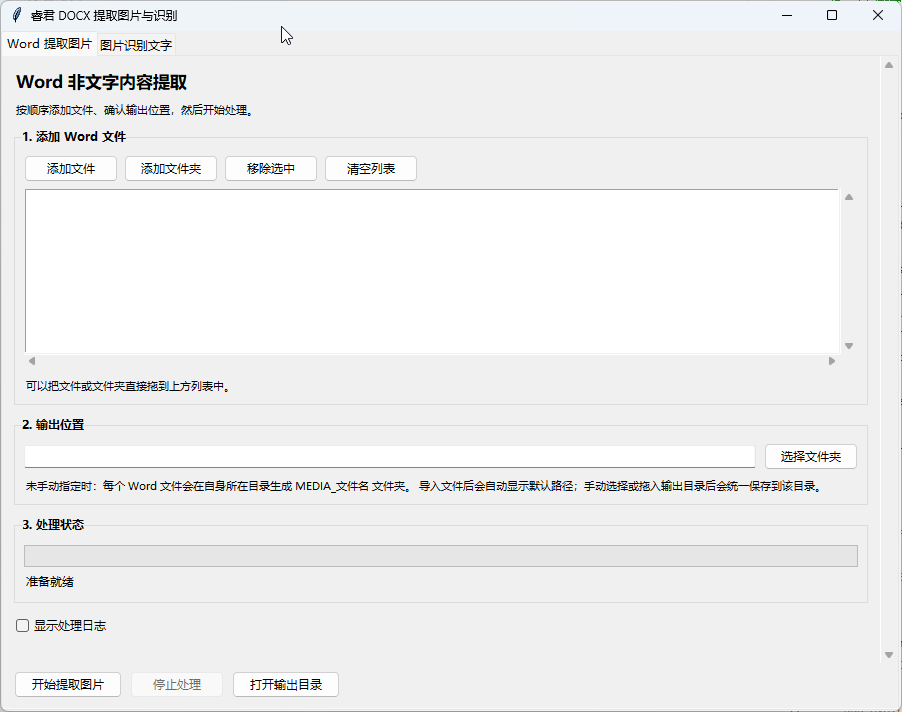Screen dimensions: 902x712
Task: Click the file list scroll-left arrow
Action: [x=32, y=361]
